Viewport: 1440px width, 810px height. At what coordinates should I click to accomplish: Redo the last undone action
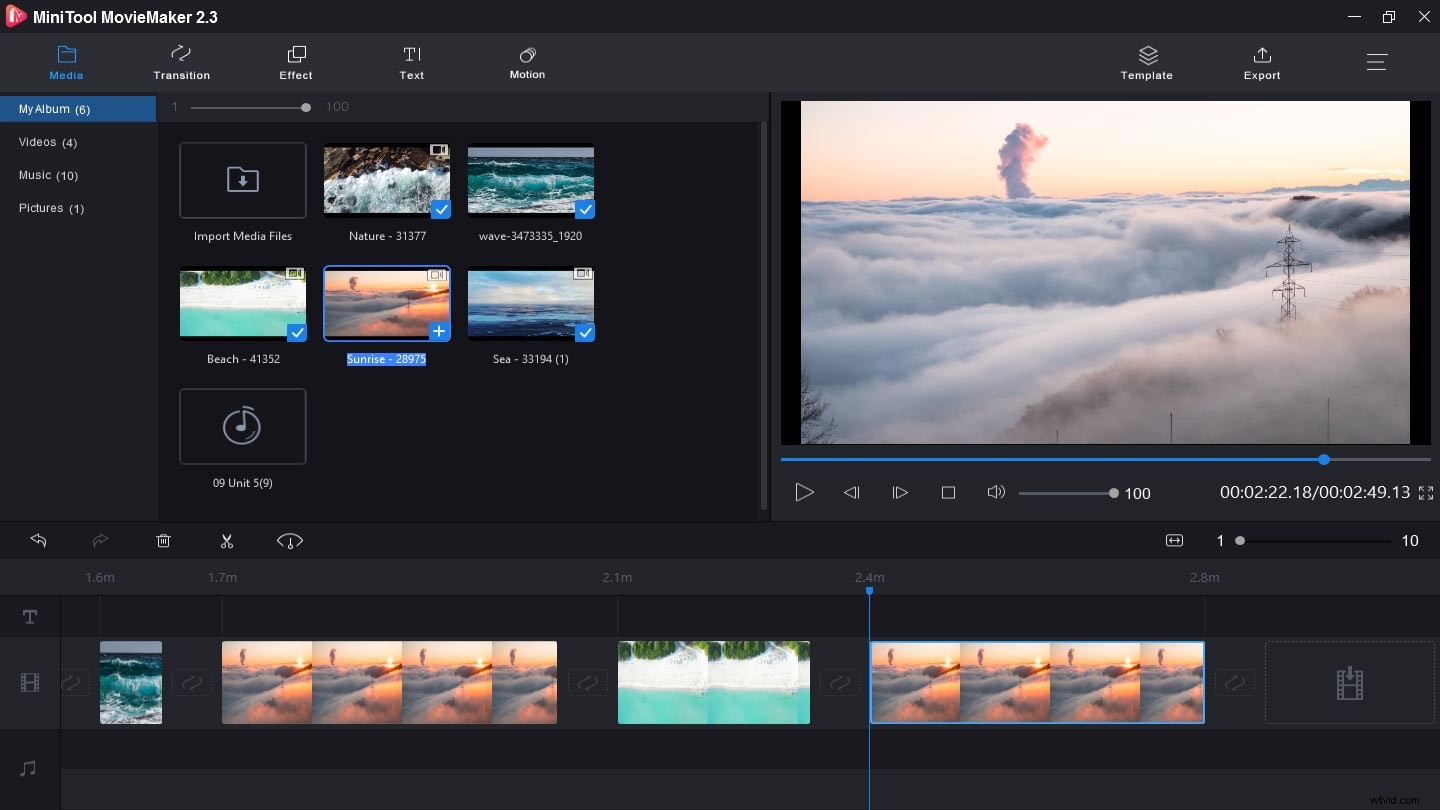100,540
